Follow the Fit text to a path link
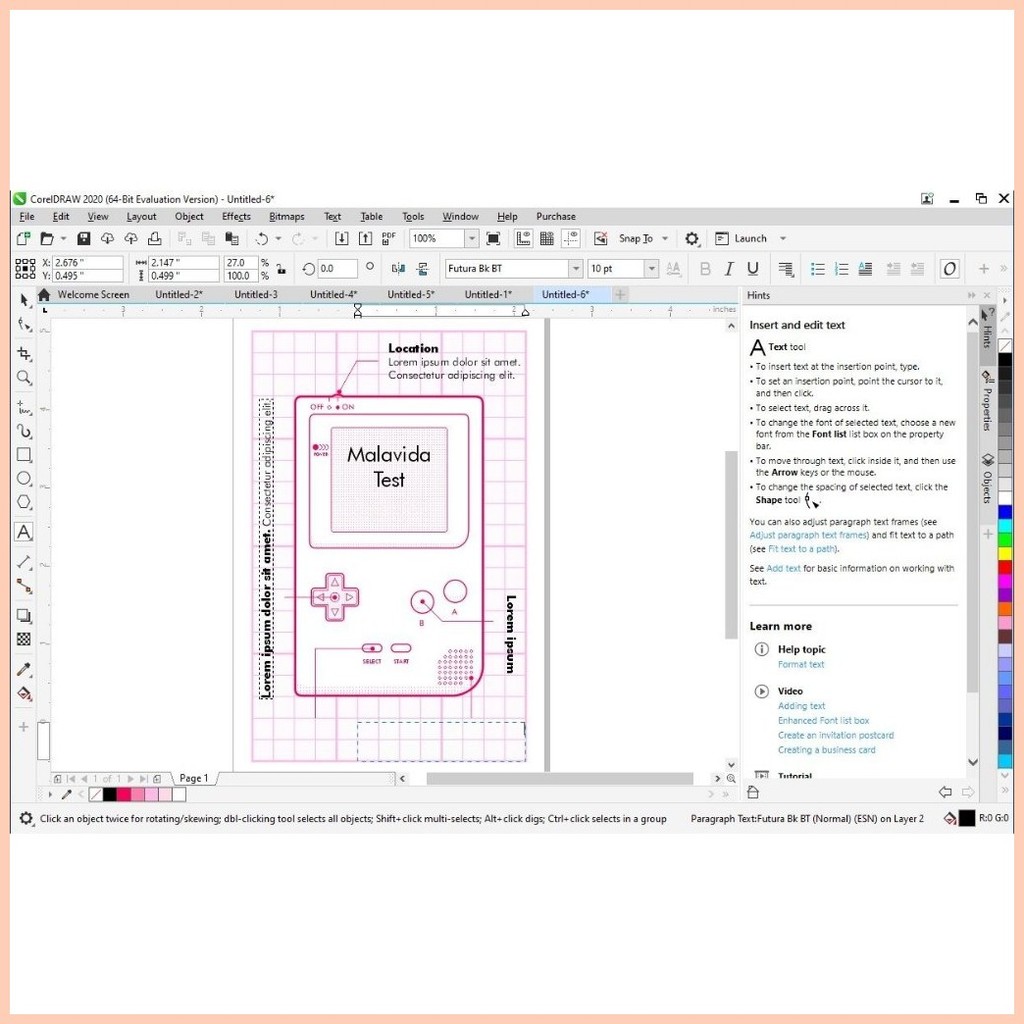 click(x=800, y=548)
